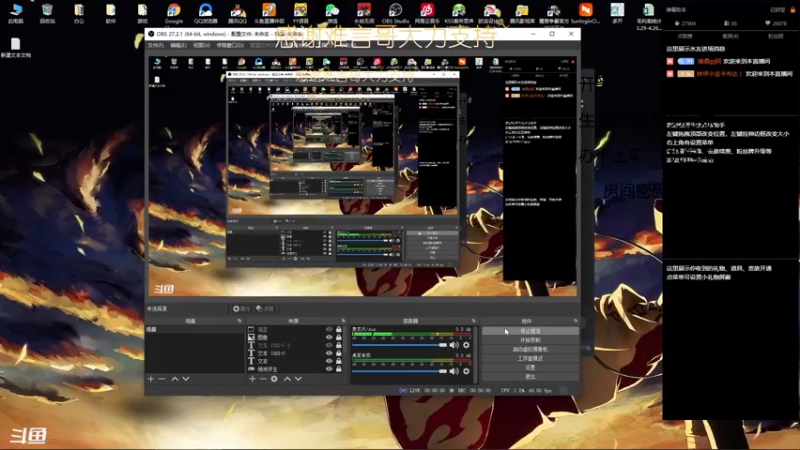Remove the selected source with the minus button in 来源 panel
The height and width of the screenshot is (450, 800).
(x=263, y=379)
